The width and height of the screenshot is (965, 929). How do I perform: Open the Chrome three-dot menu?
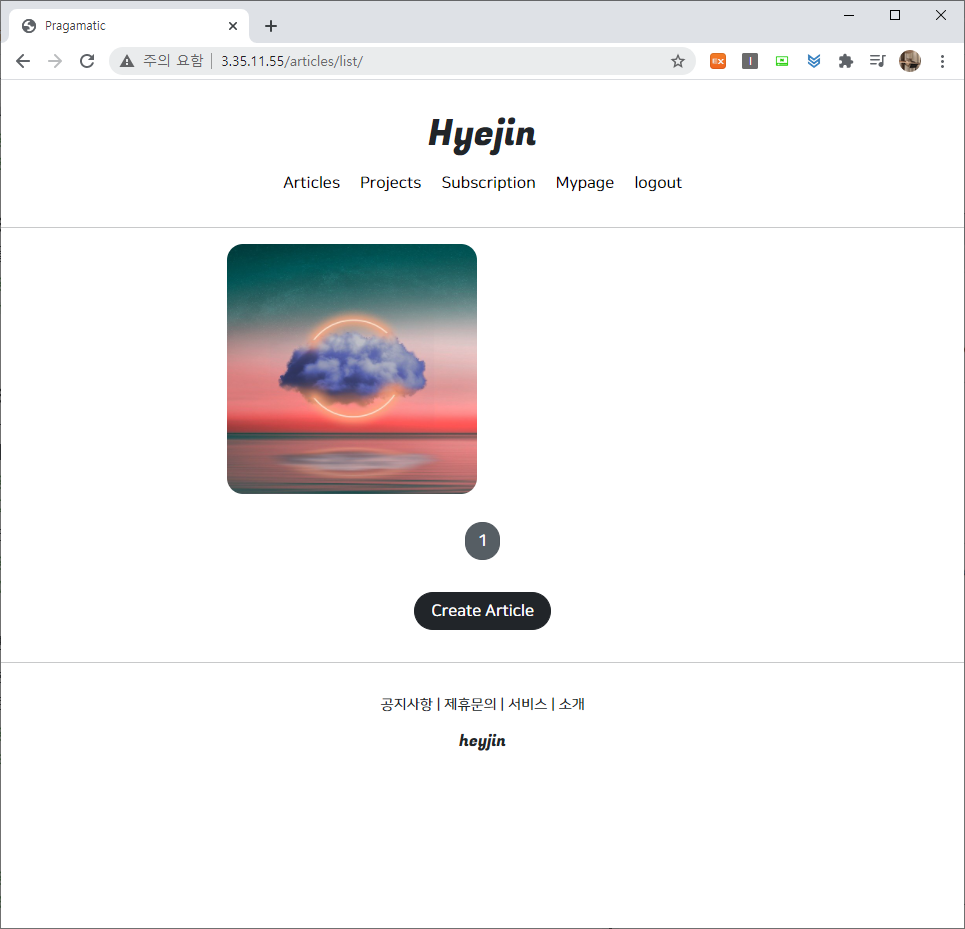pyautogui.click(x=942, y=61)
